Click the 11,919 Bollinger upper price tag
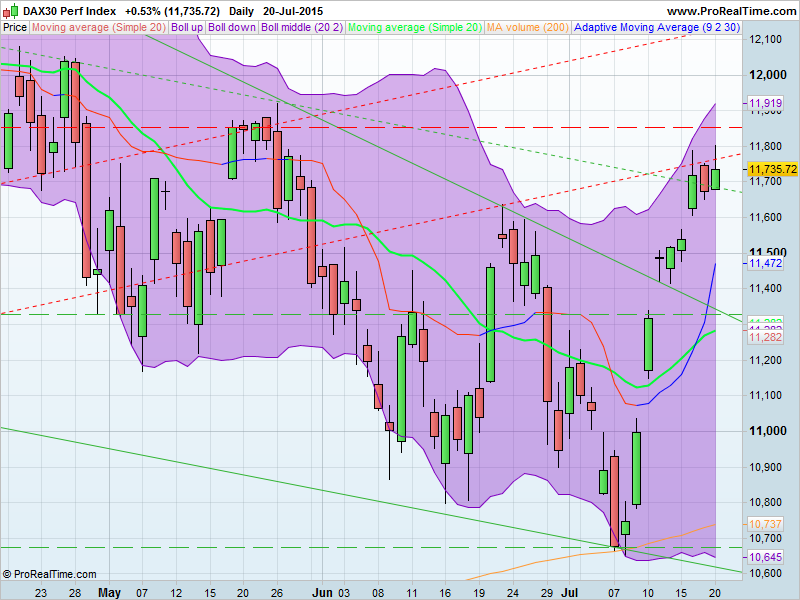This screenshot has width=800, height=600. pyautogui.click(x=765, y=103)
